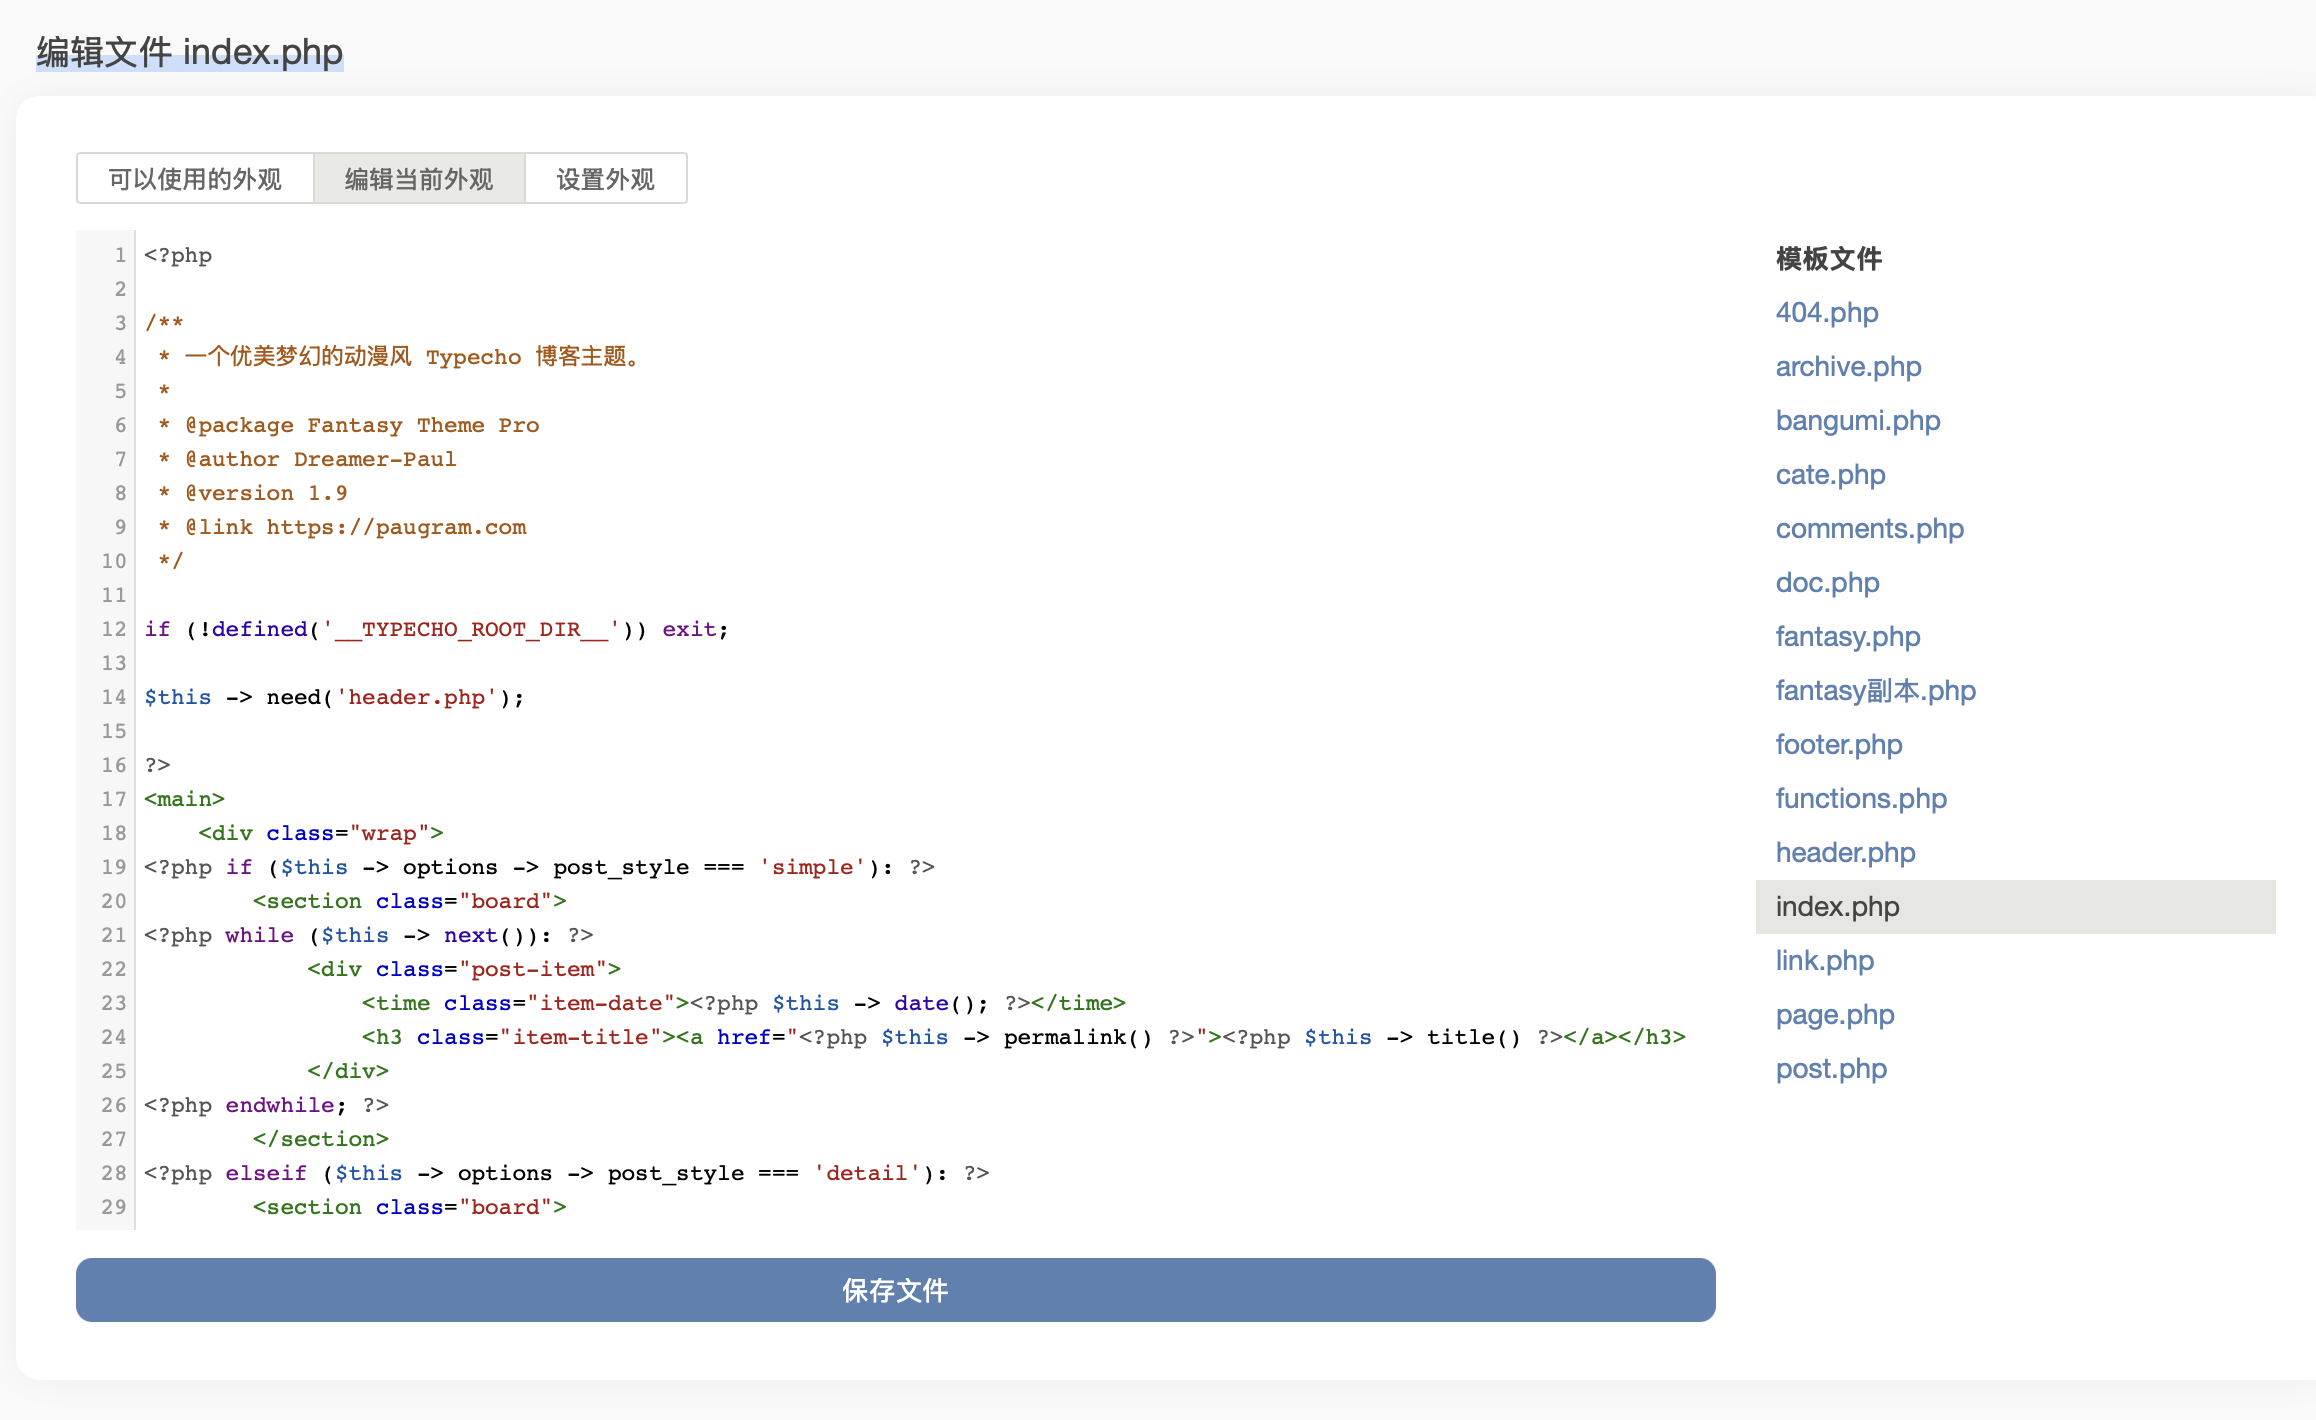
Task: Click the div class="wrap" line
Action: click(x=321, y=833)
